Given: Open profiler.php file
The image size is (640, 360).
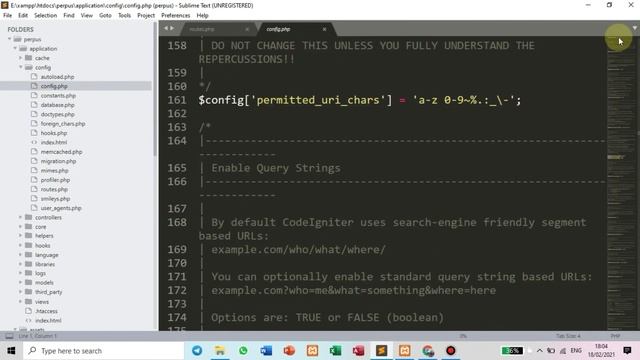Looking at the screenshot, I should tap(55, 180).
